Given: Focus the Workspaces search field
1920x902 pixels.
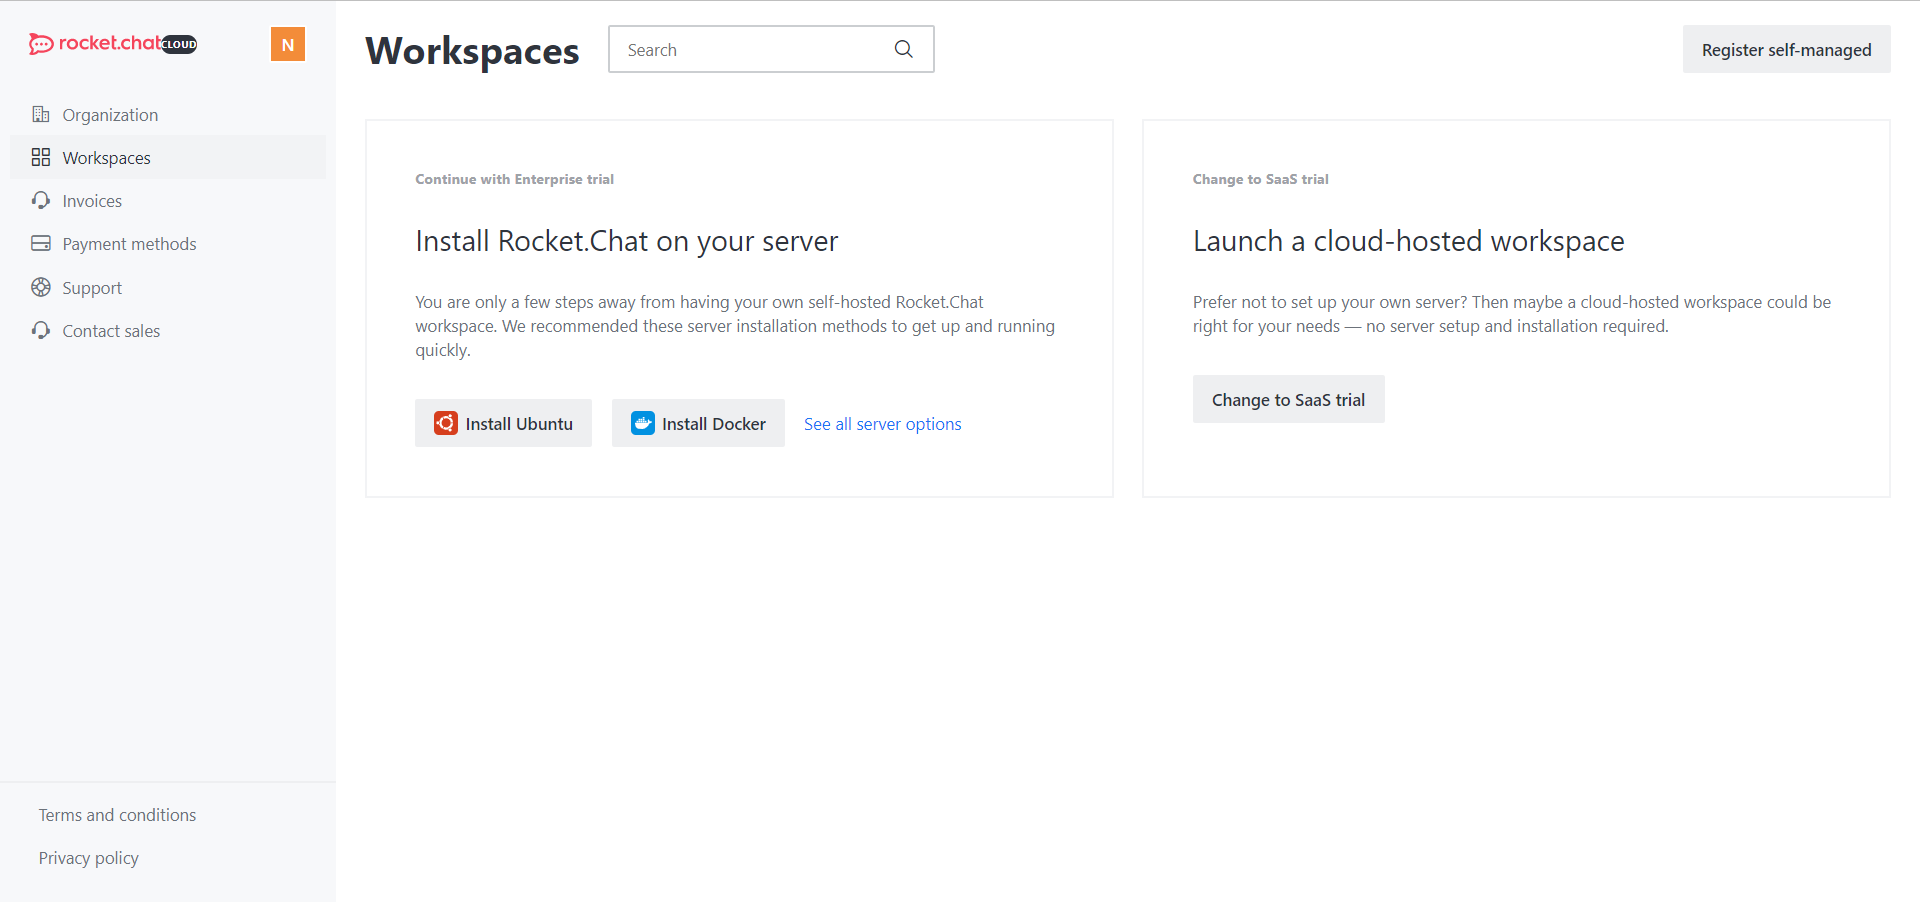Looking at the screenshot, I should point(771,49).
